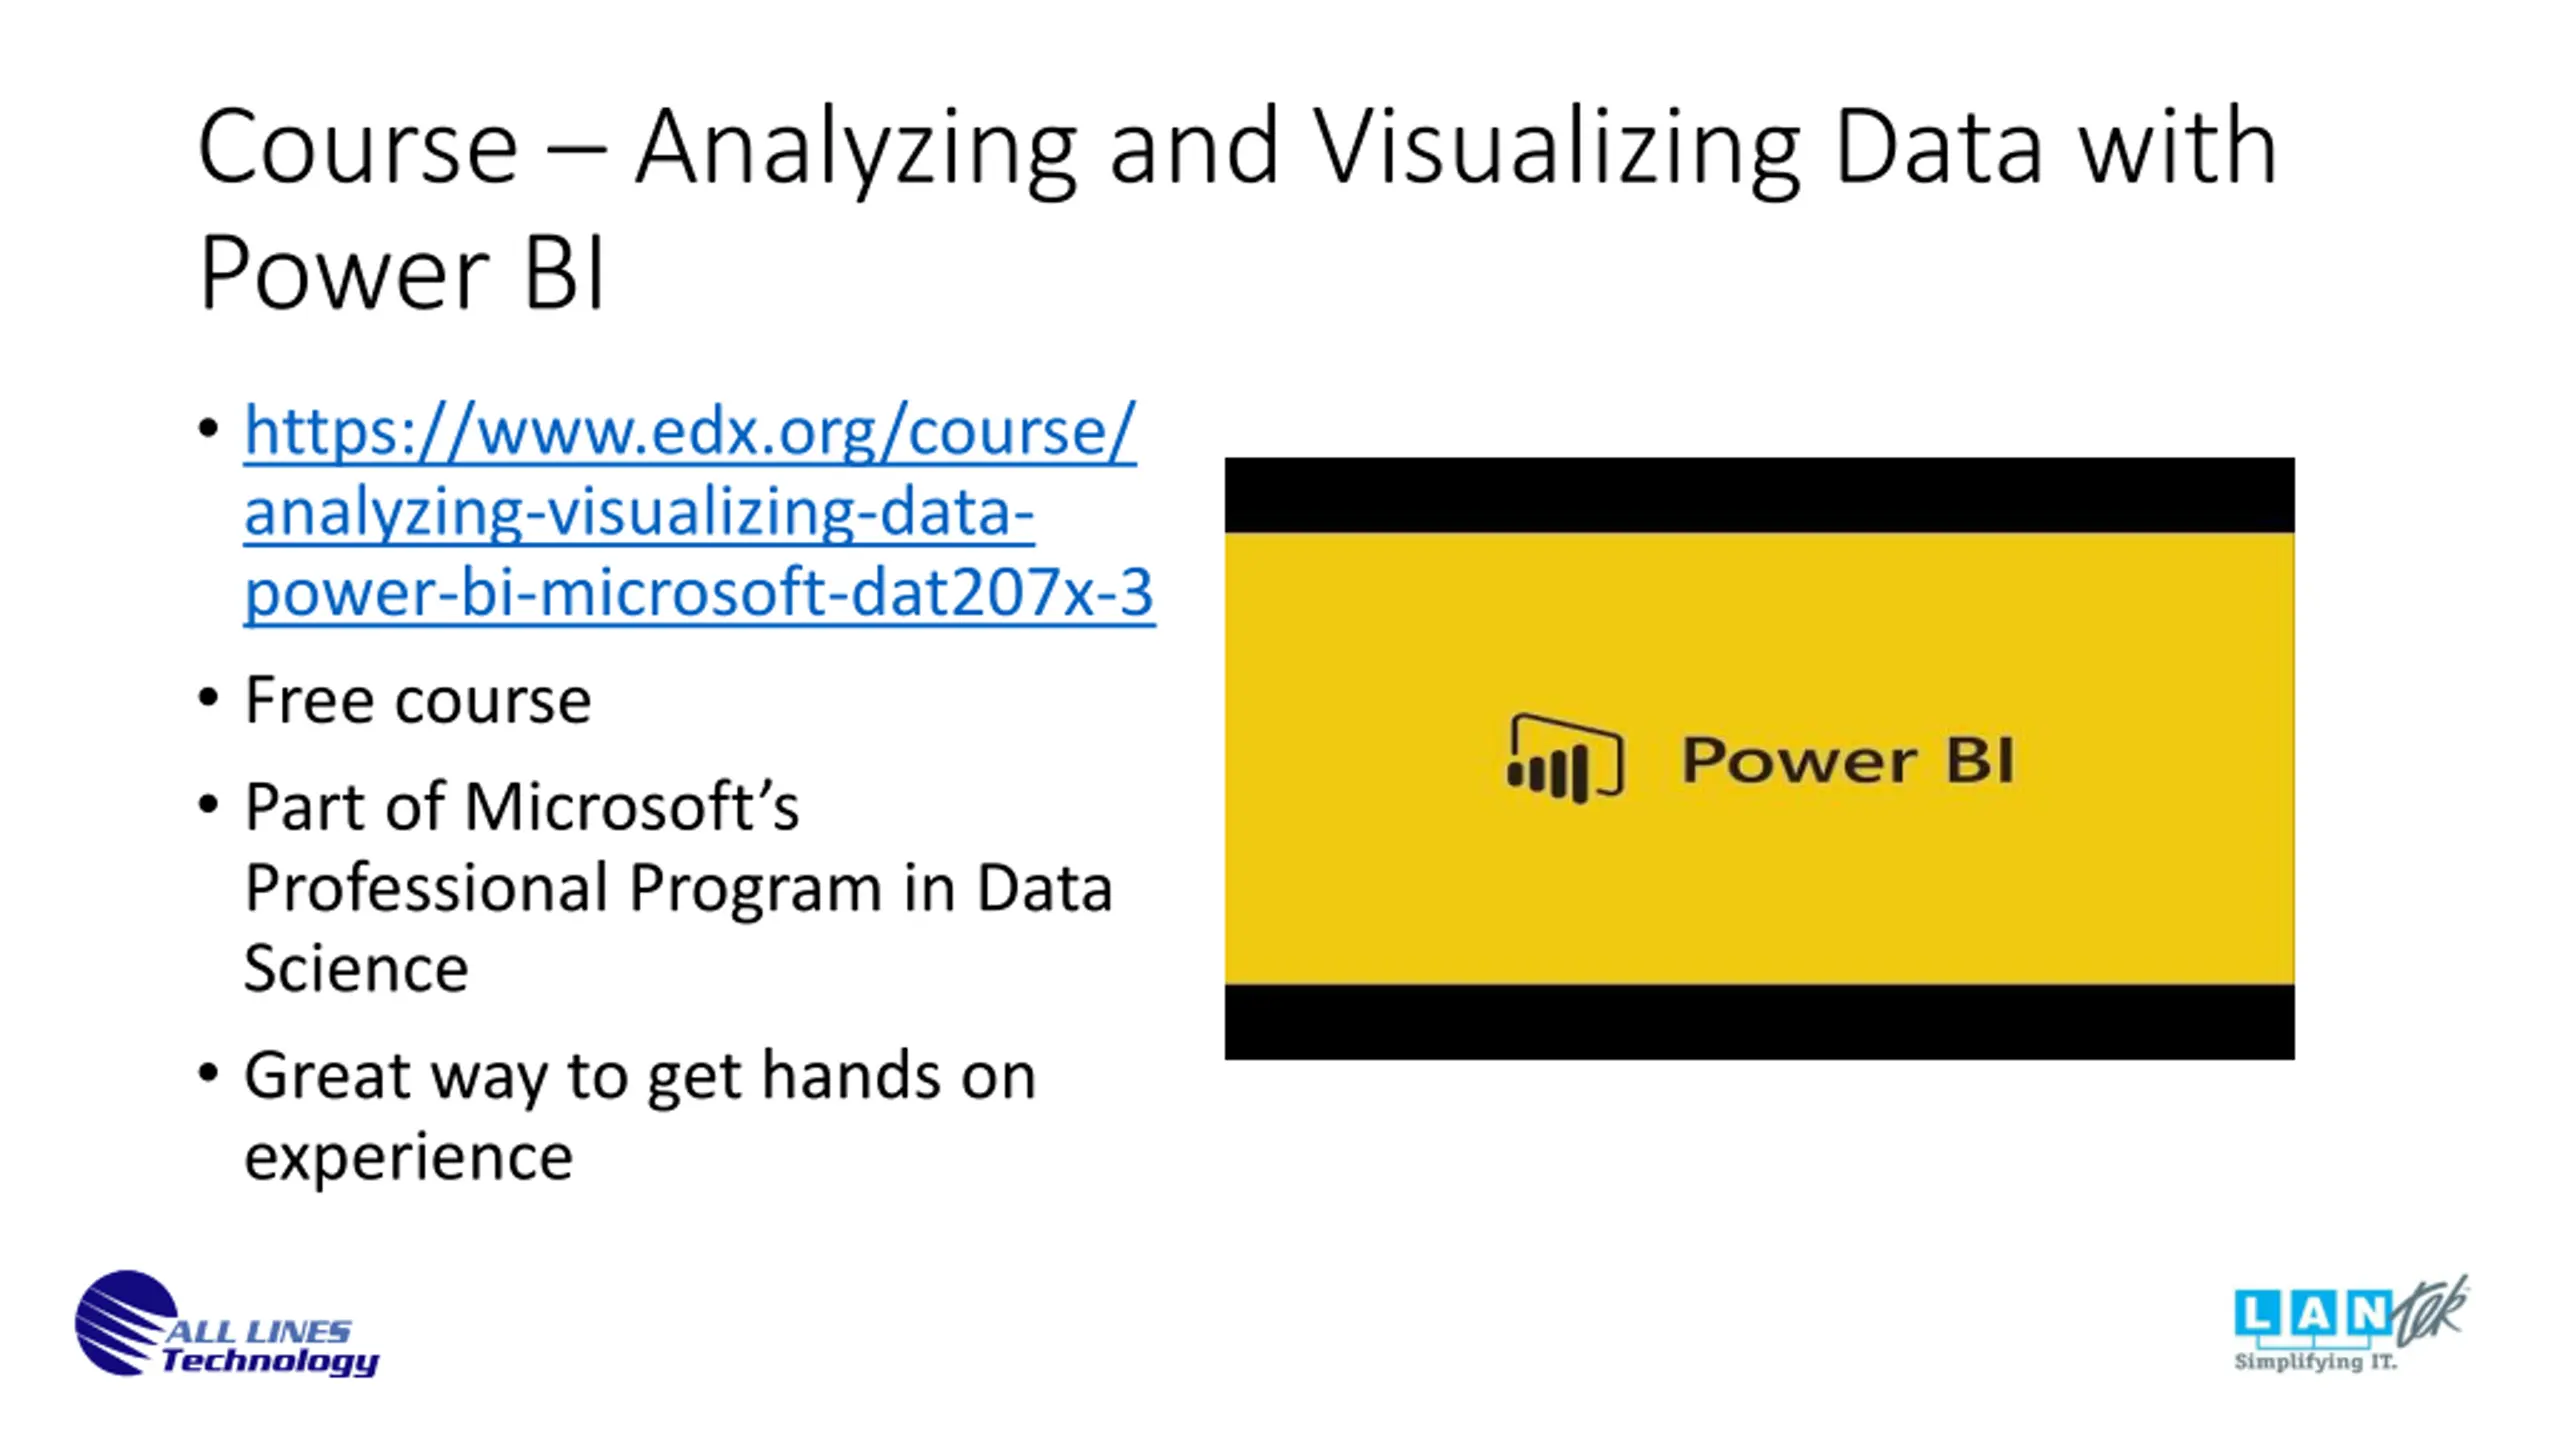The height and width of the screenshot is (1440, 2560).
Task: Select the "Great way to get hands on" line
Action: (x=640, y=1077)
